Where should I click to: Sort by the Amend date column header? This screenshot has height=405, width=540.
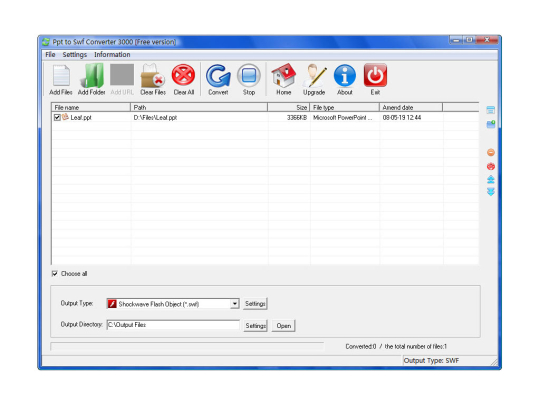click(x=411, y=107)
